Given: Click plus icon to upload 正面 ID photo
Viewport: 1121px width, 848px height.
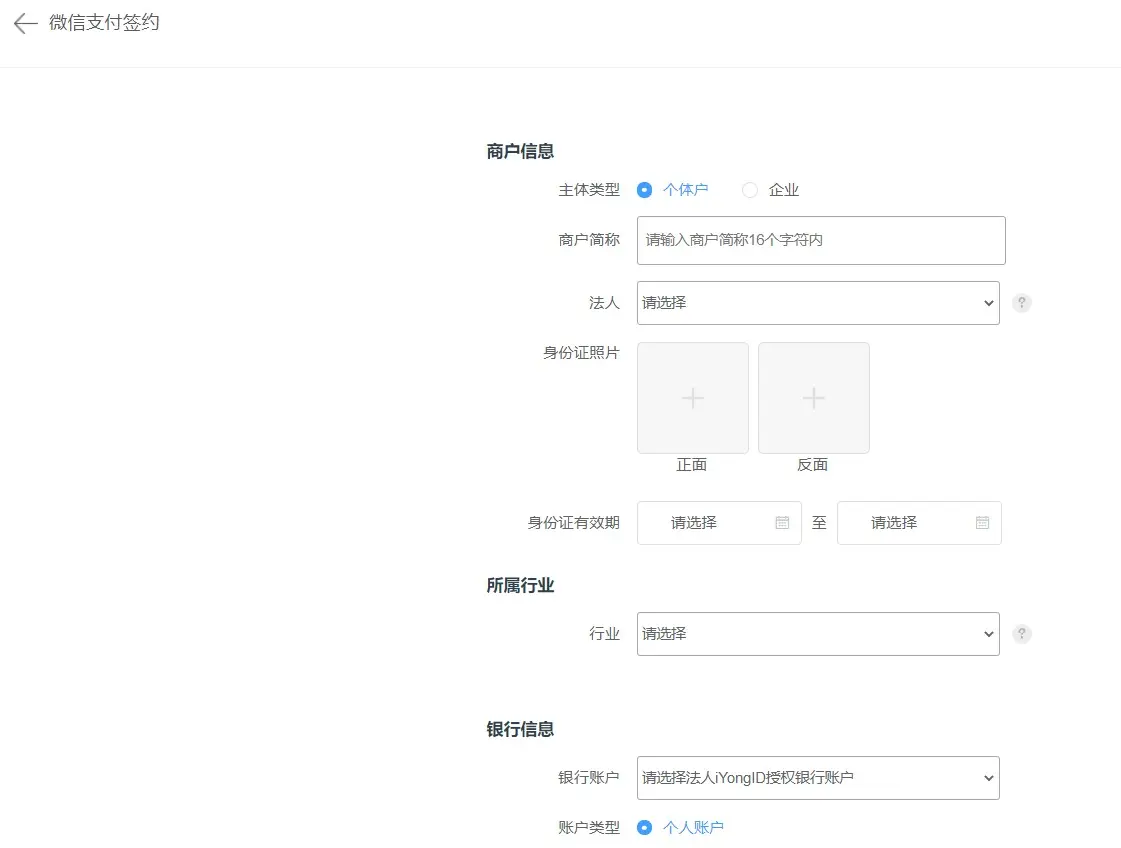Looking at the screenshot, I should click(x=692, y=398).
